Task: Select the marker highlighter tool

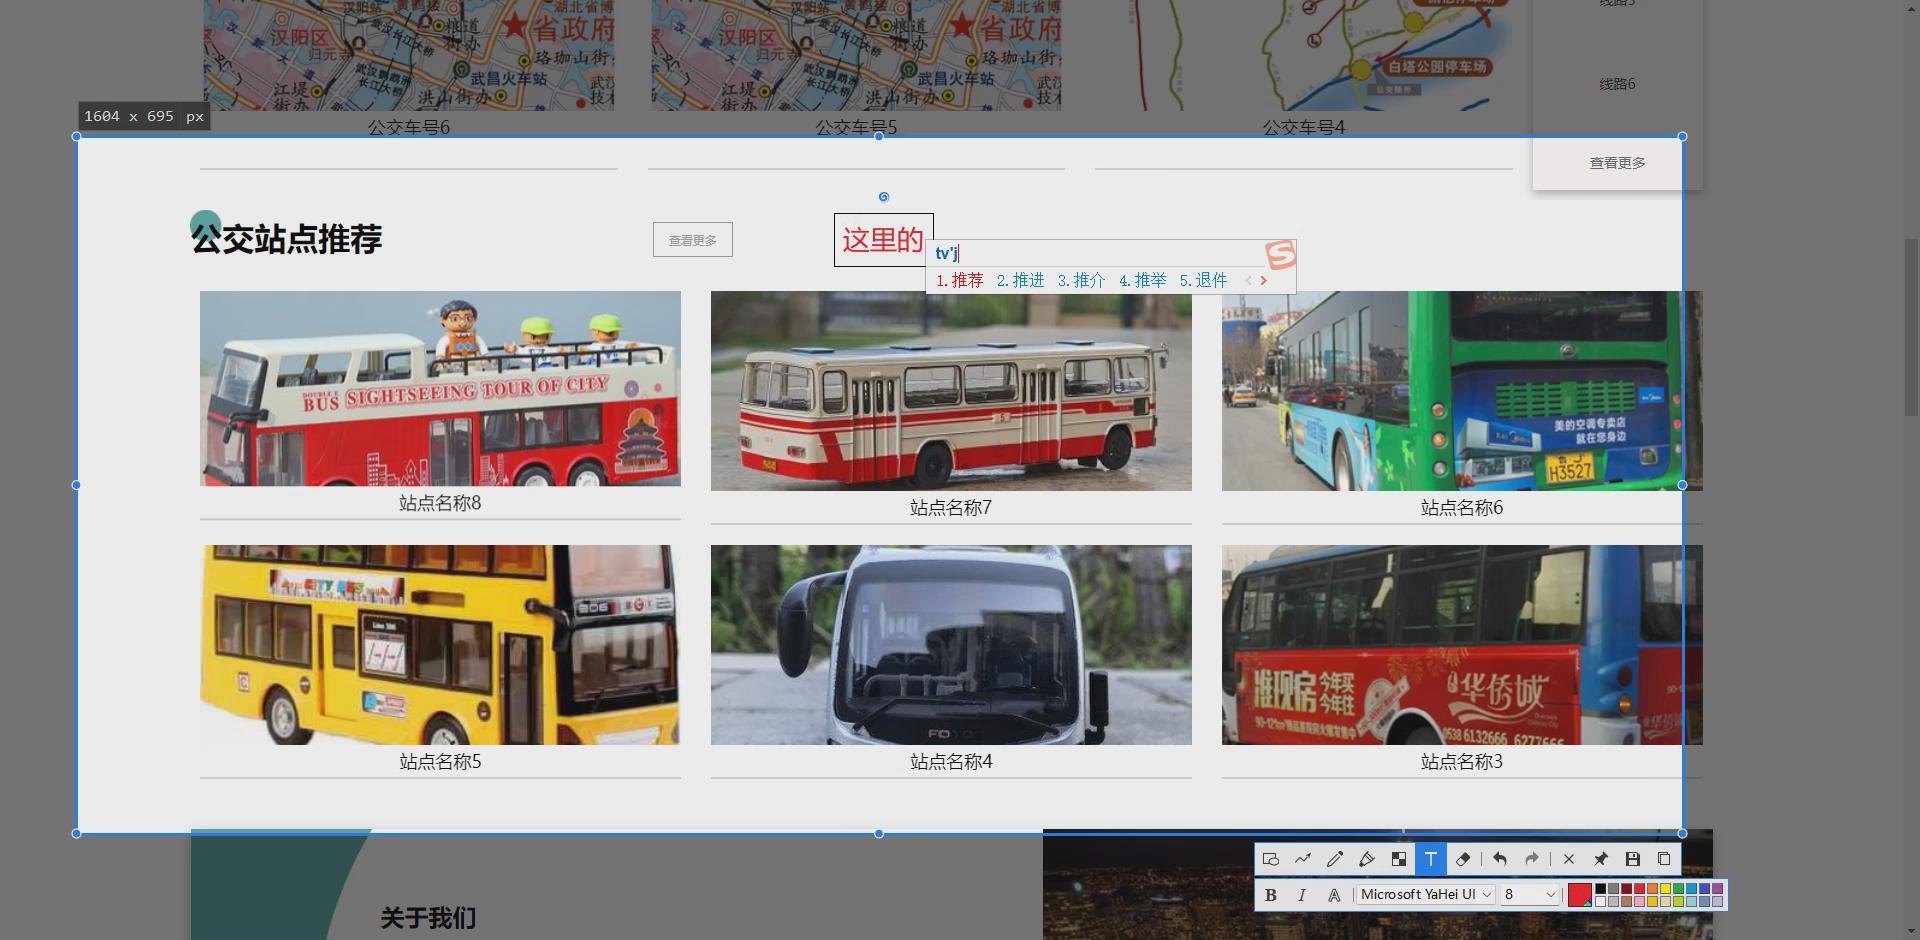Action: (1367, 859)
